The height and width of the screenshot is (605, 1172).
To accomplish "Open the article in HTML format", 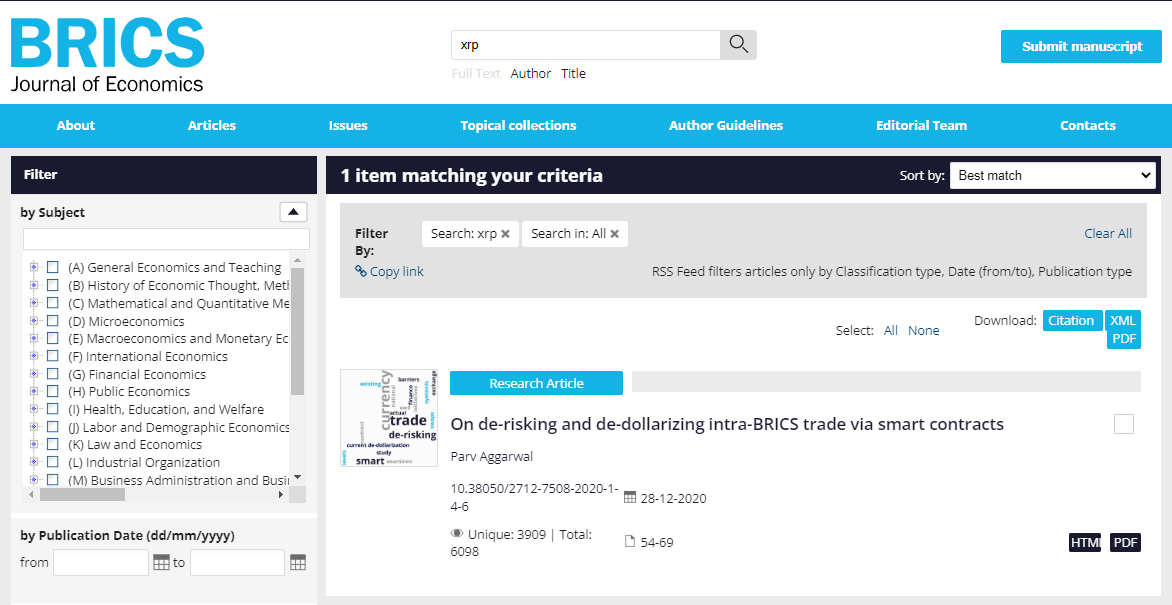I will (x=1085, y=542).
